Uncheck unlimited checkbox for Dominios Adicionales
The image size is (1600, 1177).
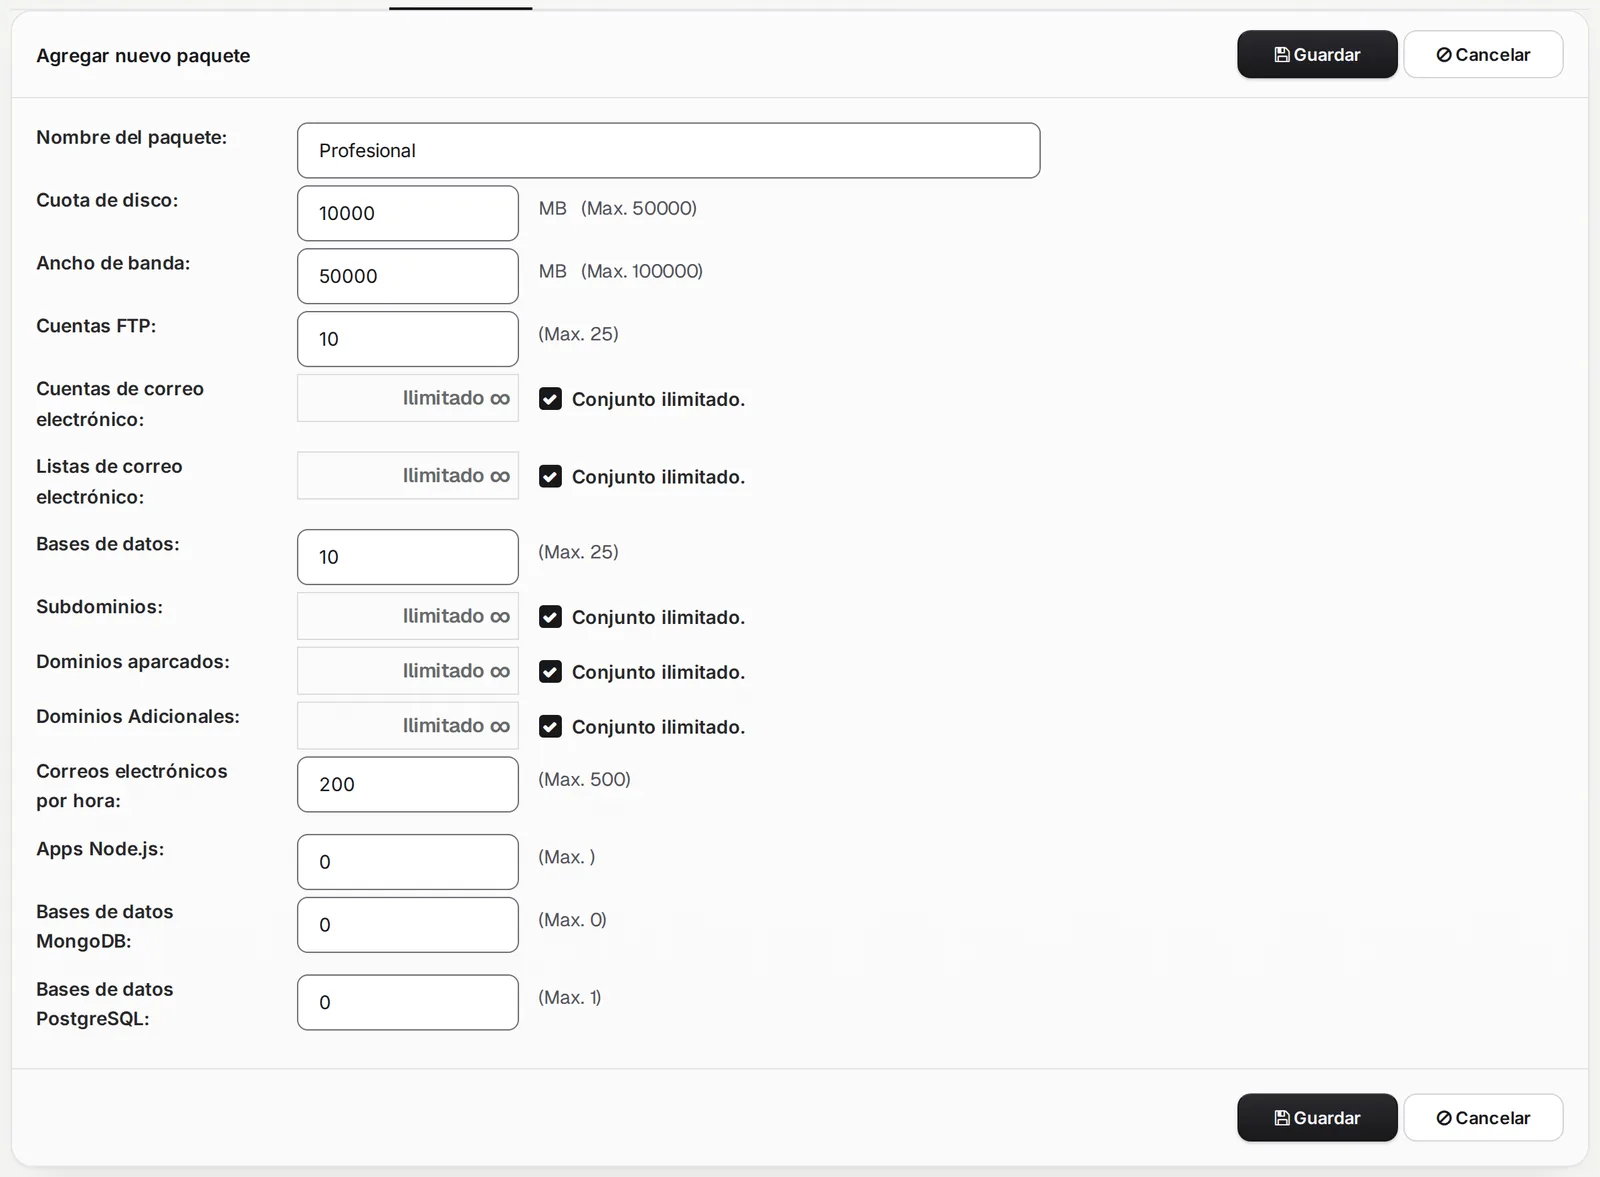pyautogui.click(x=550, y=727)
